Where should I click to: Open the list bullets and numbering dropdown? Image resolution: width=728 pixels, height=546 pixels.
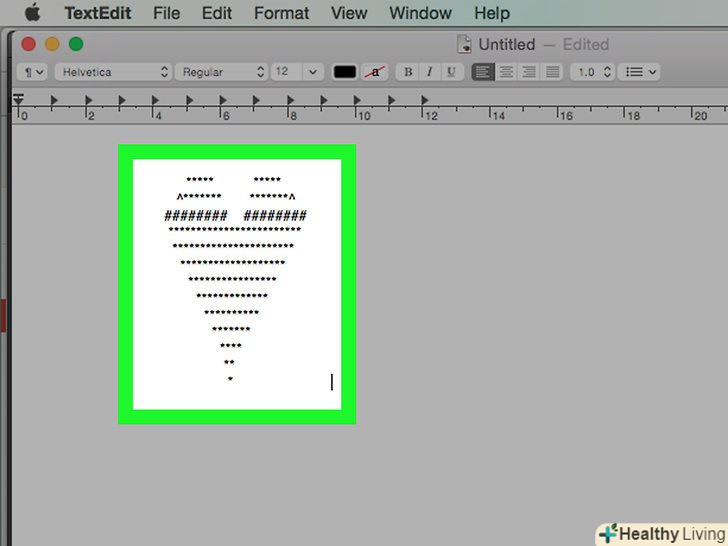(x=639, y=72)
